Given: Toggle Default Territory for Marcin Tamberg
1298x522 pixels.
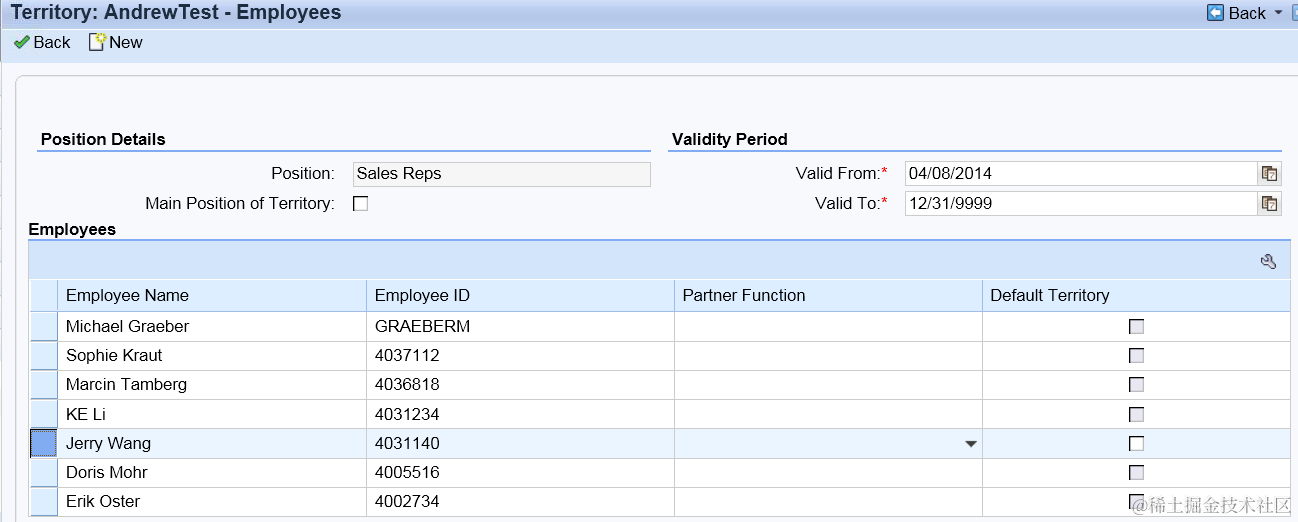Looking at the screenshot, I should click(x=1136, y=384).
